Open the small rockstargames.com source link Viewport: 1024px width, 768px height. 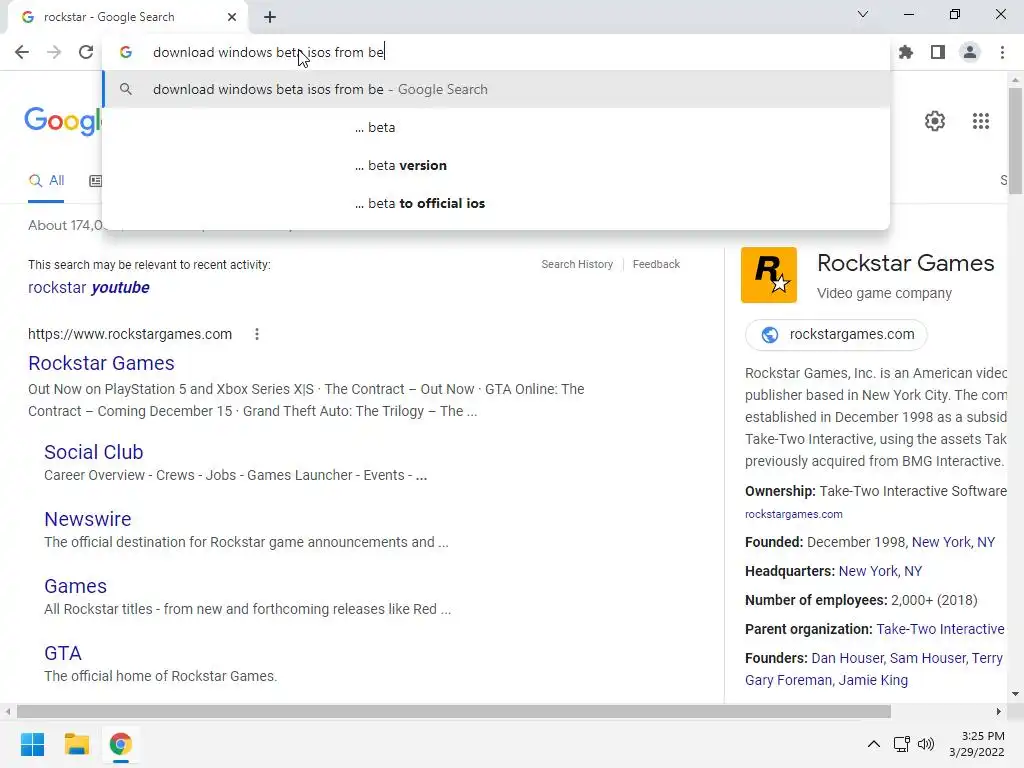coord(793,515)
